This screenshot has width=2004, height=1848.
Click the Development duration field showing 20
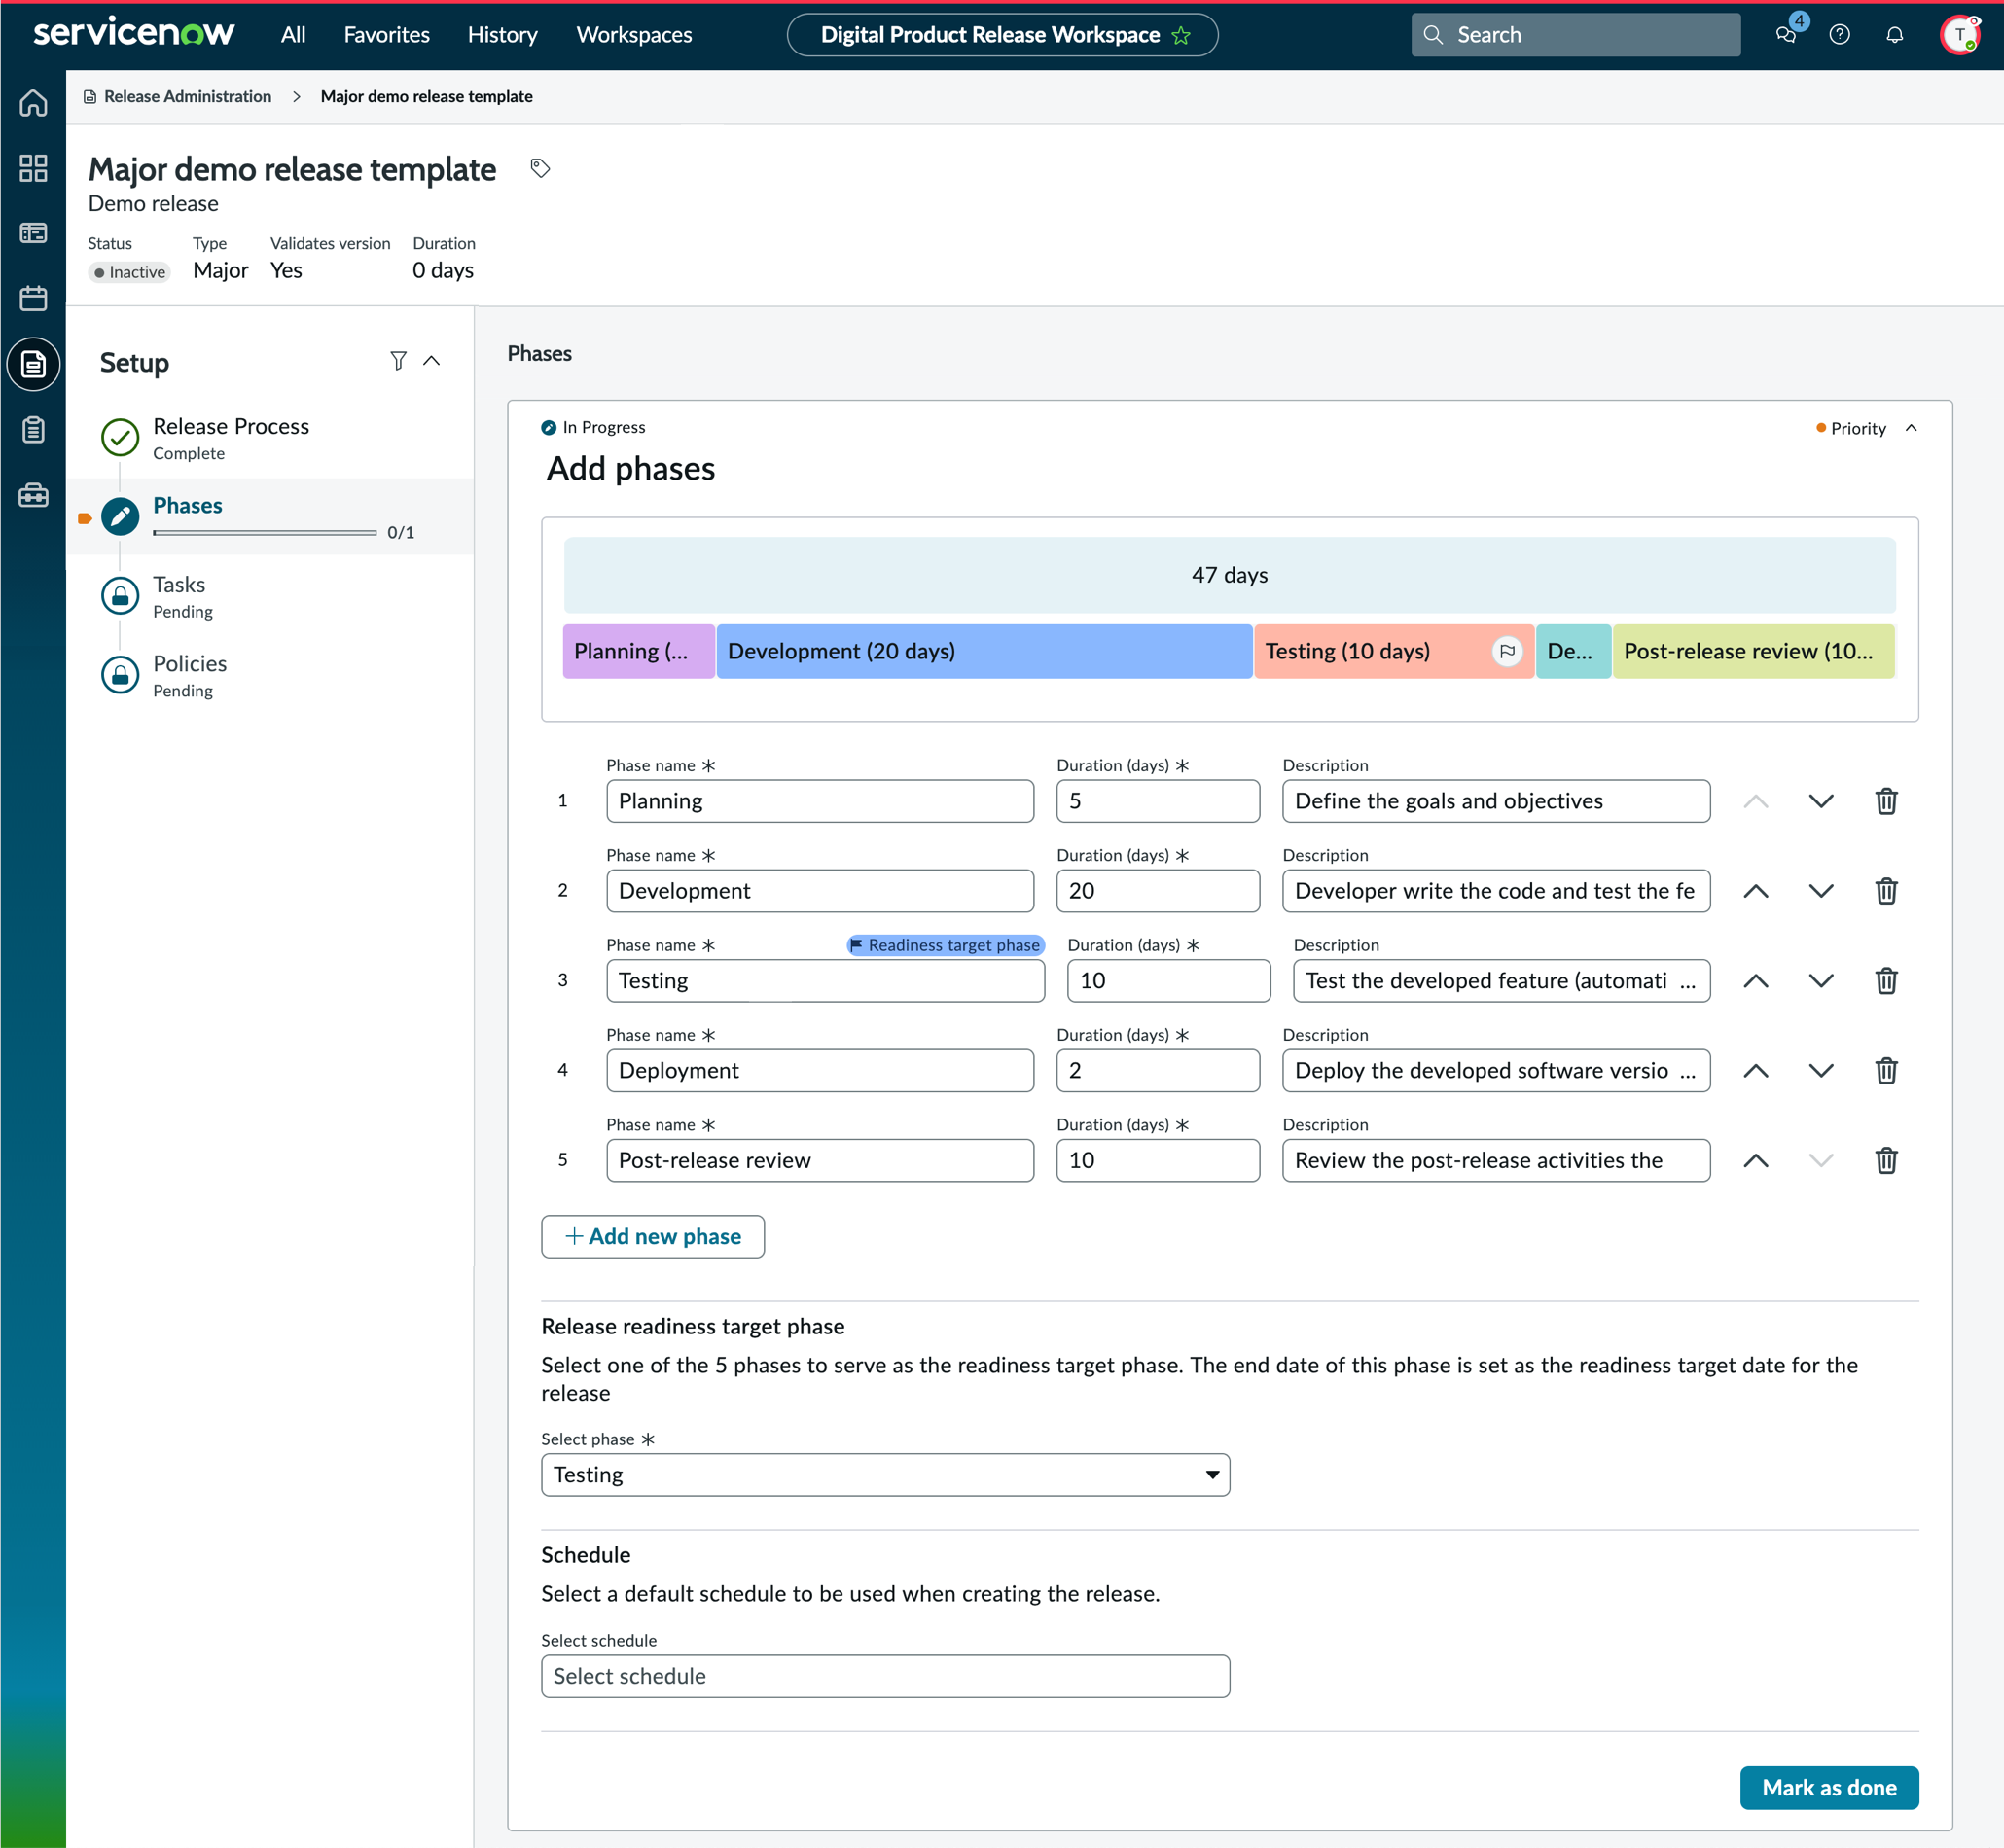pos(1158,891)
